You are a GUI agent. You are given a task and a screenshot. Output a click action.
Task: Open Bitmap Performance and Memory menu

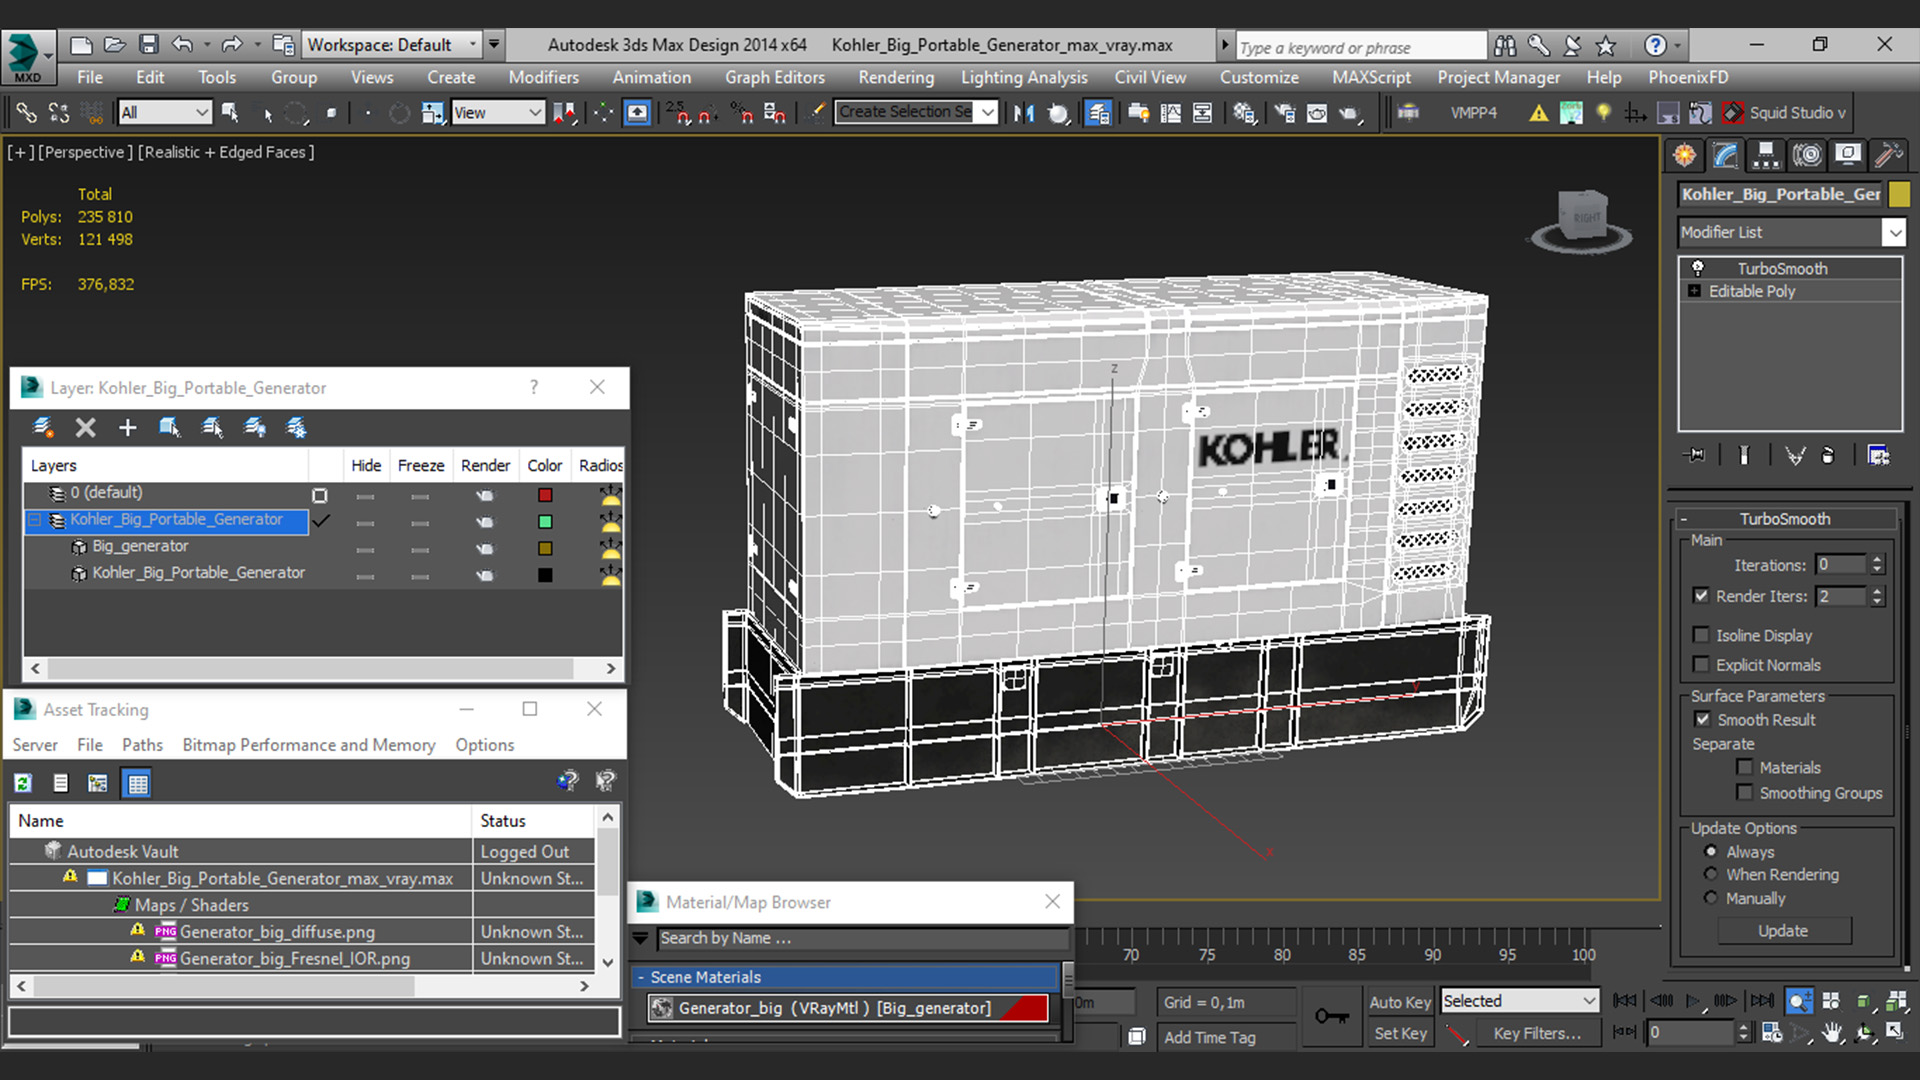(x=309, y=745)
